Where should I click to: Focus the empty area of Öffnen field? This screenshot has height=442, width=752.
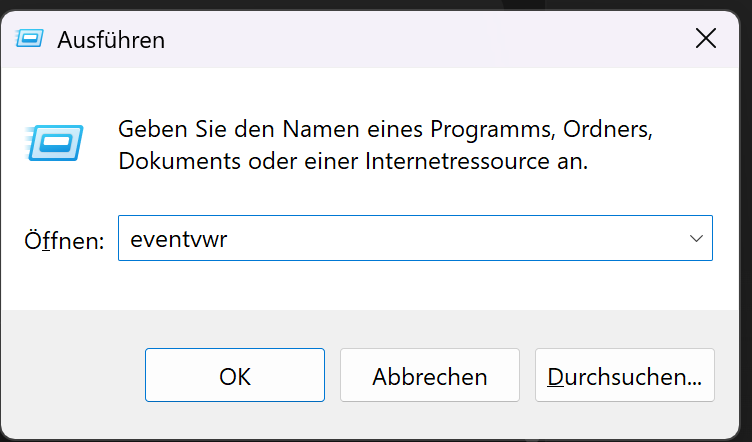[450, 240]
